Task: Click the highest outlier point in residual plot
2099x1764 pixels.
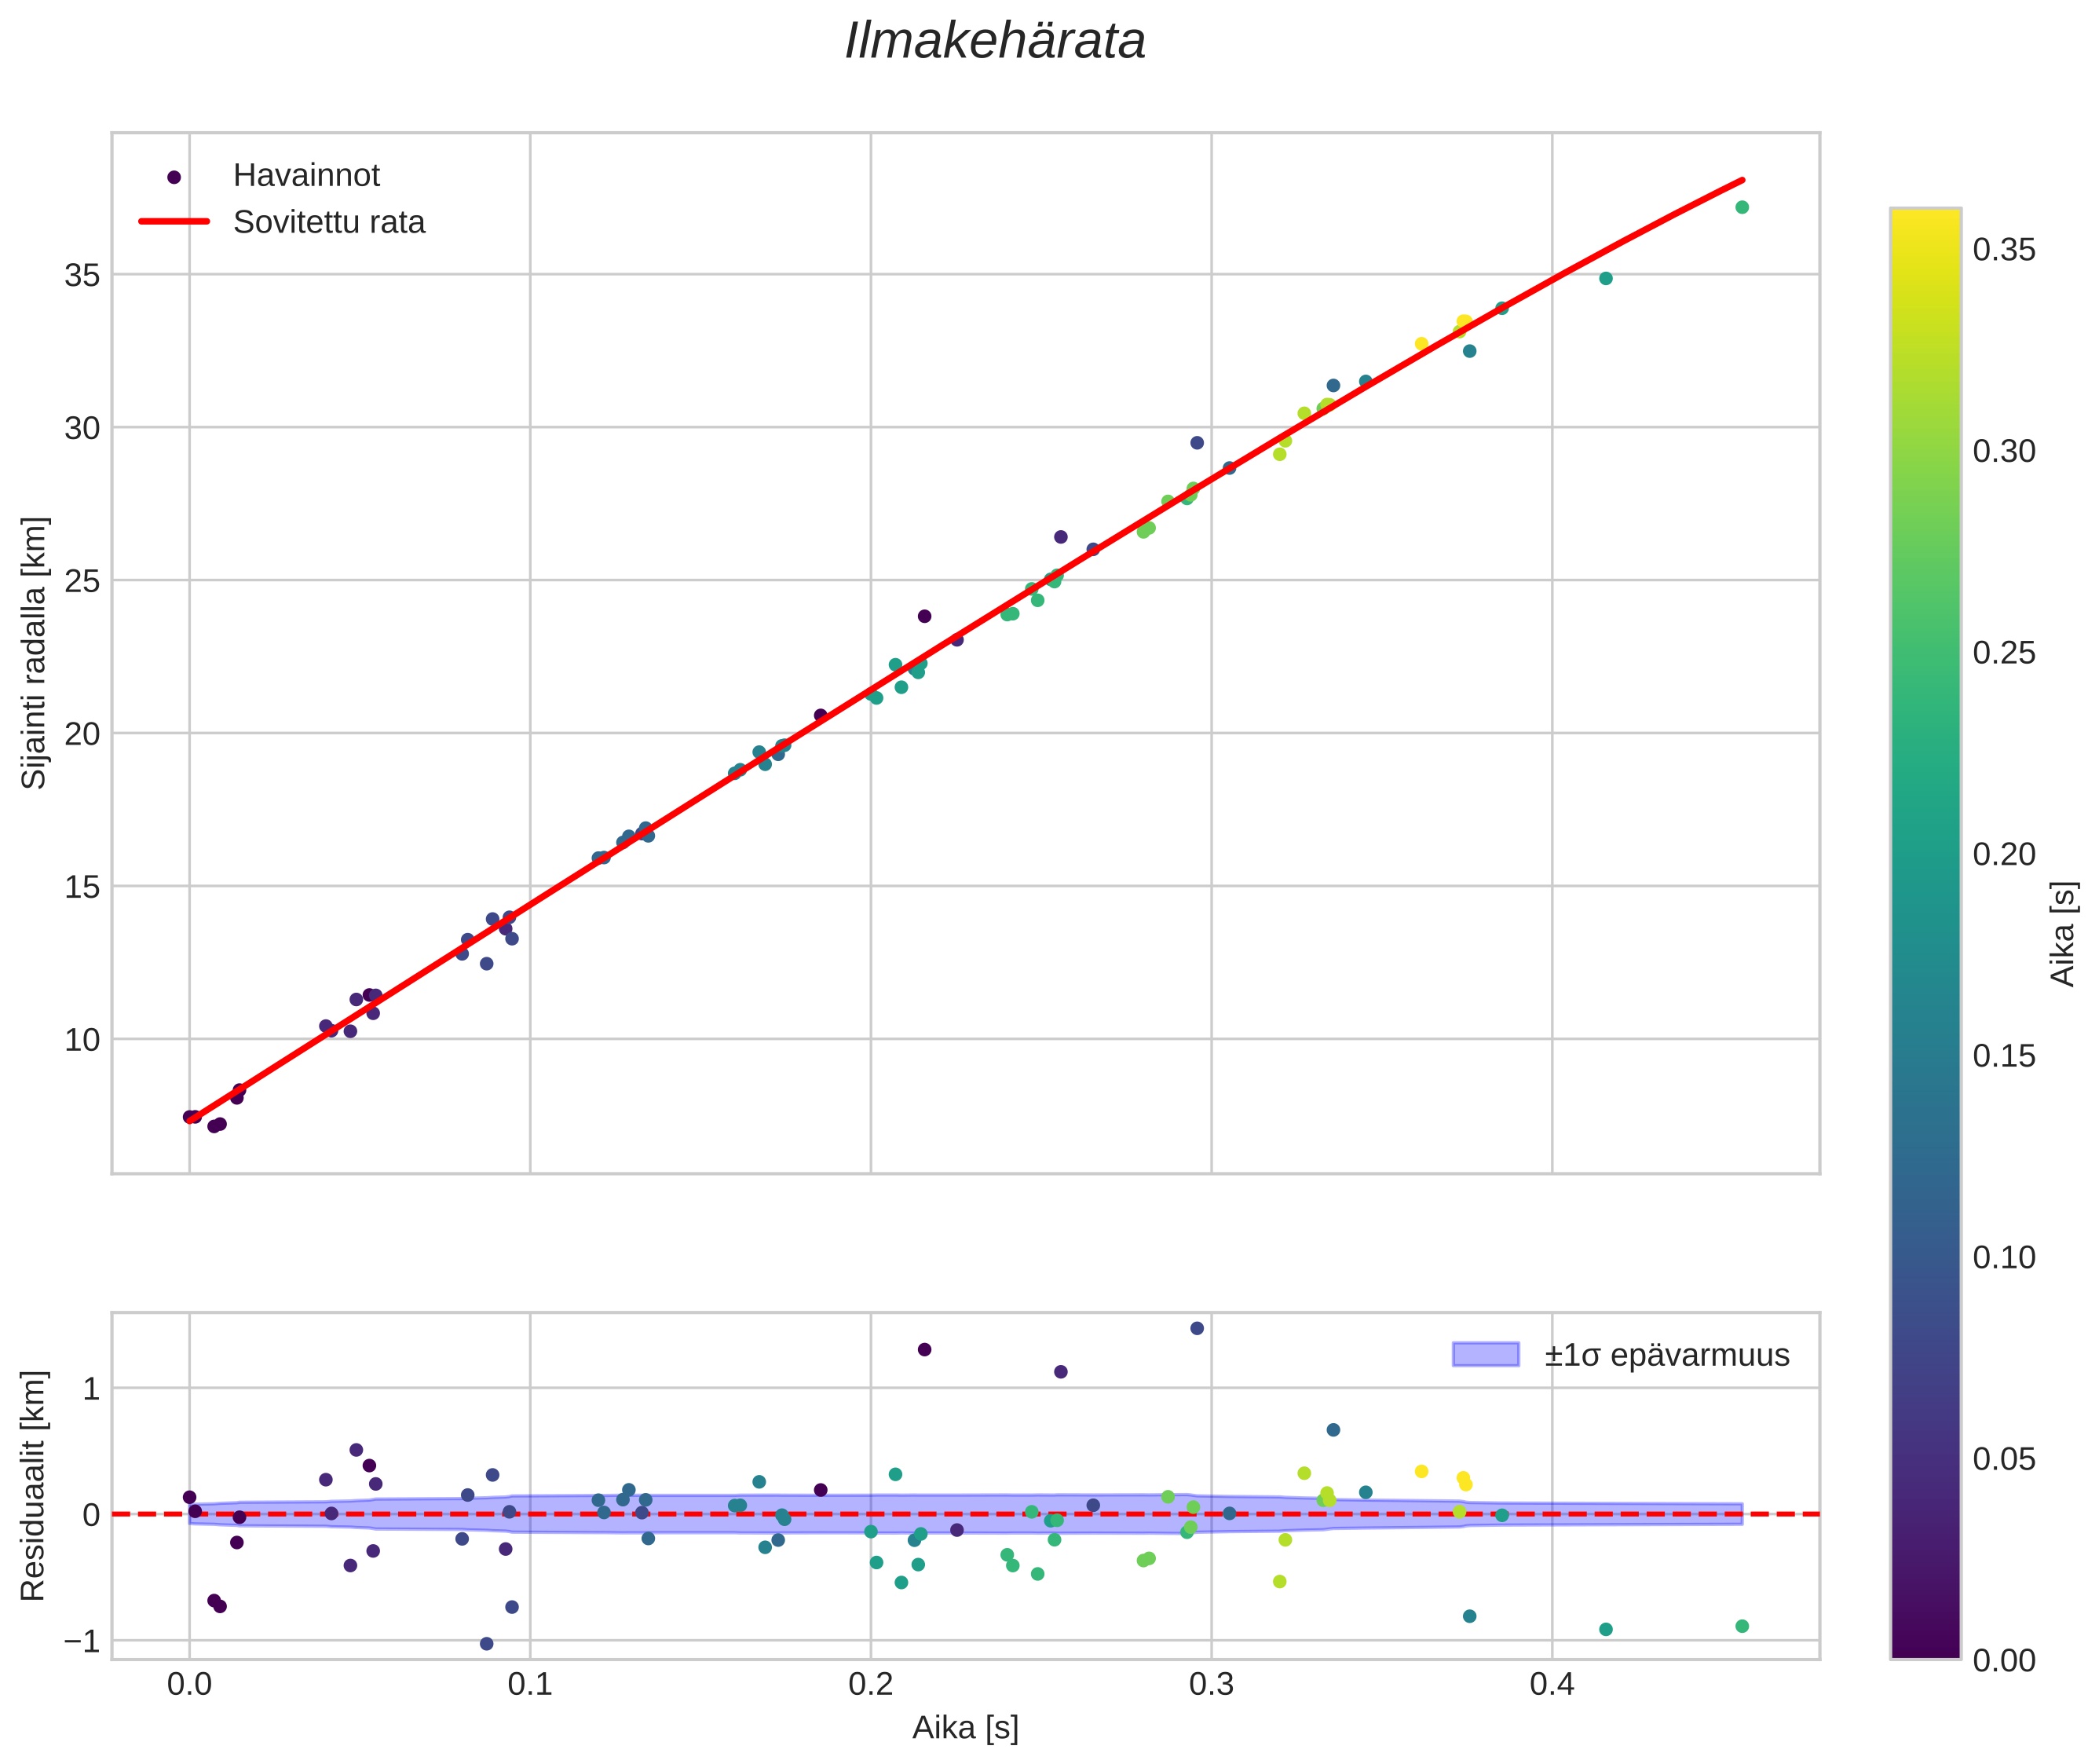Action: click(x=1197, y=1328)
